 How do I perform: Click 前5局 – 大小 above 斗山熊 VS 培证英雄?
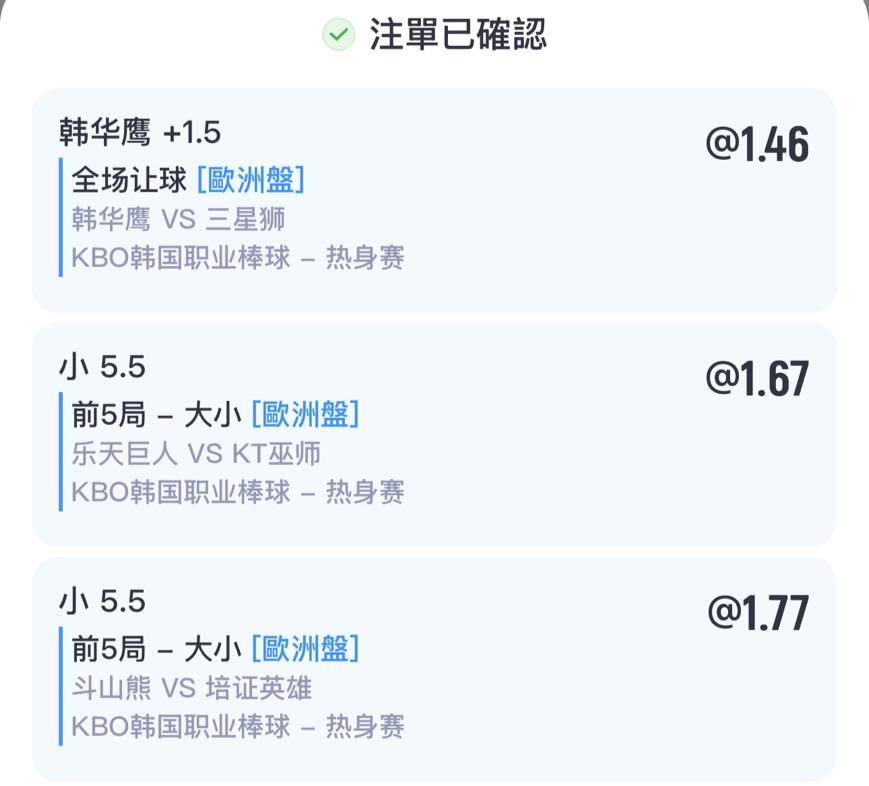[157, 649]
